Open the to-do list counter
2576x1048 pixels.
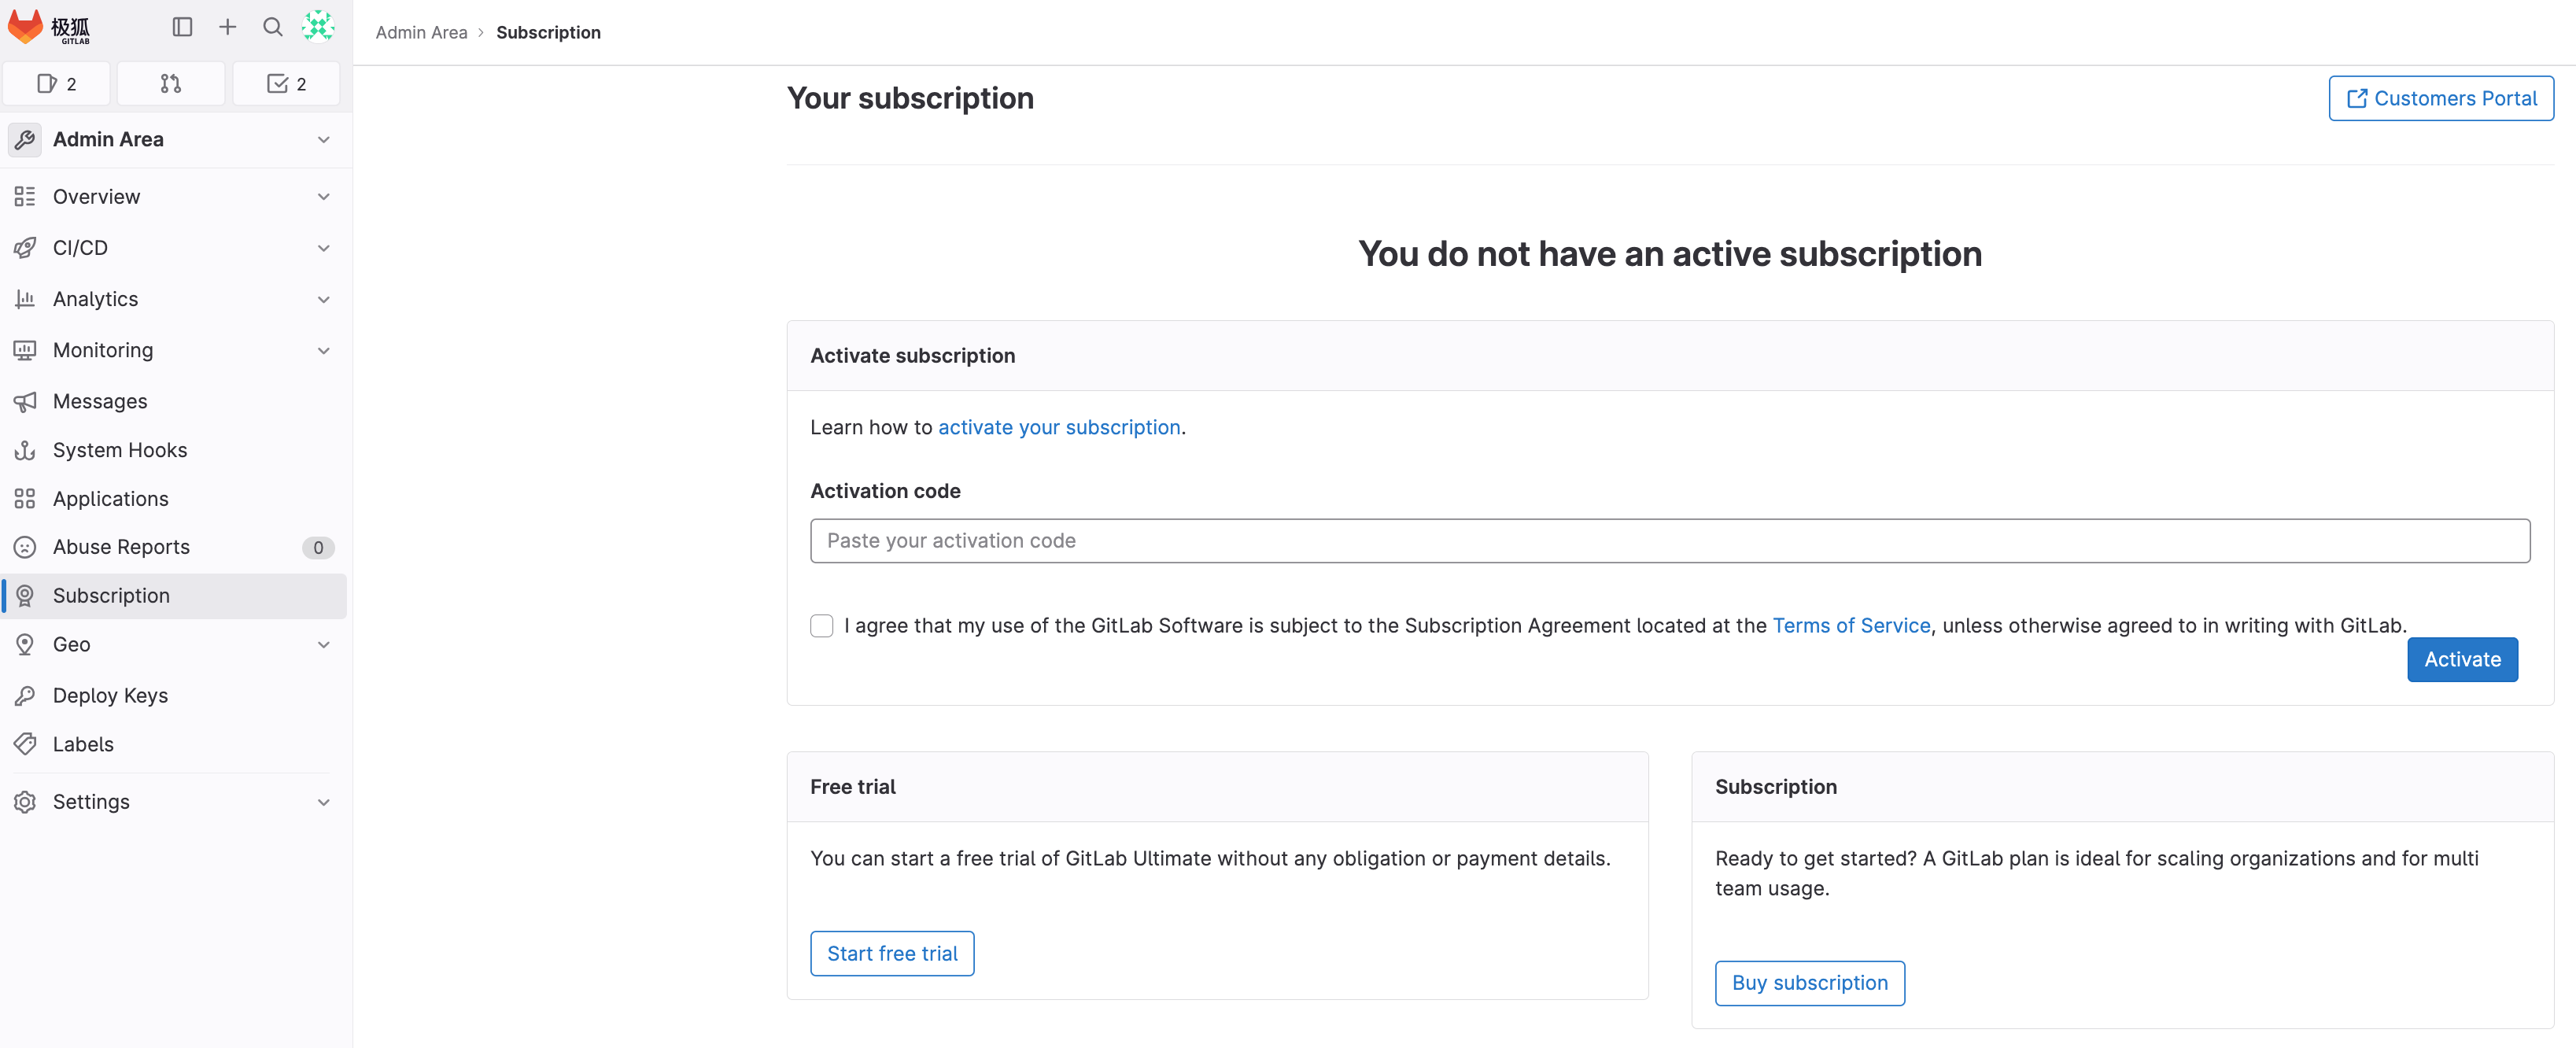[286, 84]
